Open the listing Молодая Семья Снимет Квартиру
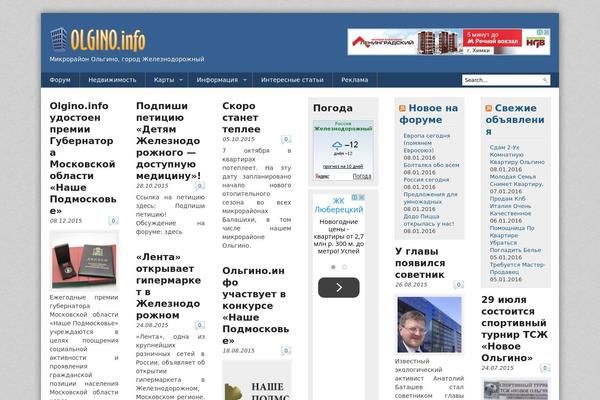Viewport: 600px width, 400px height. (516, 180)
